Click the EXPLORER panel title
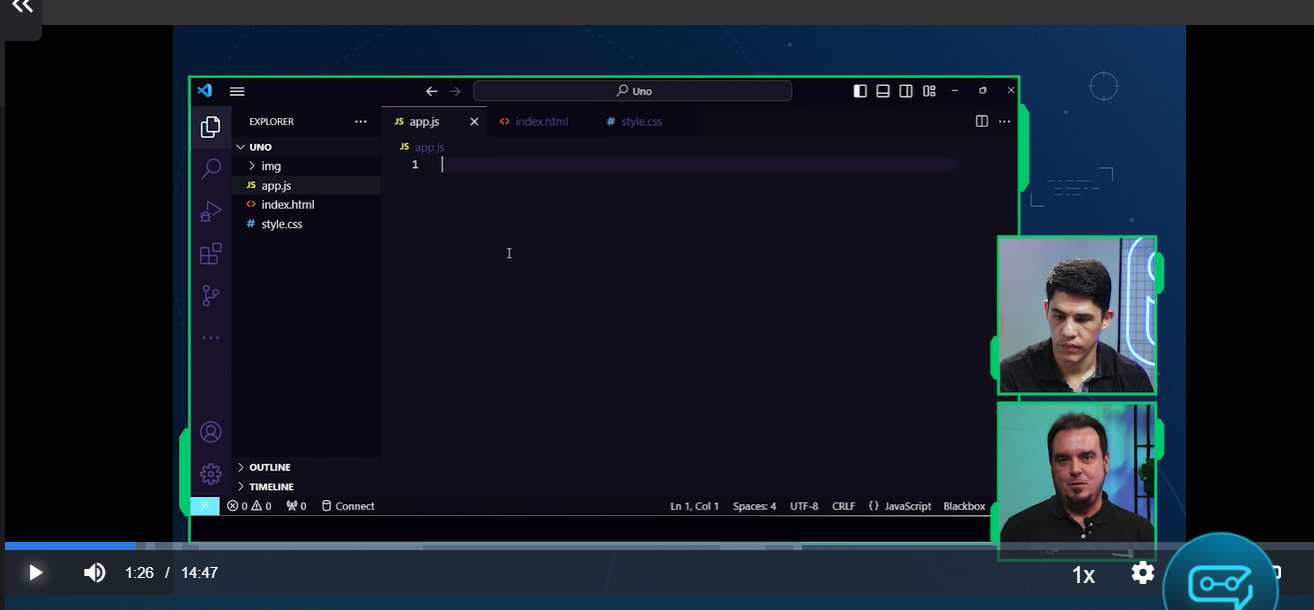The height and width of the screenshot is (610, 1314). pyautogui.click(x=272, y=122)
